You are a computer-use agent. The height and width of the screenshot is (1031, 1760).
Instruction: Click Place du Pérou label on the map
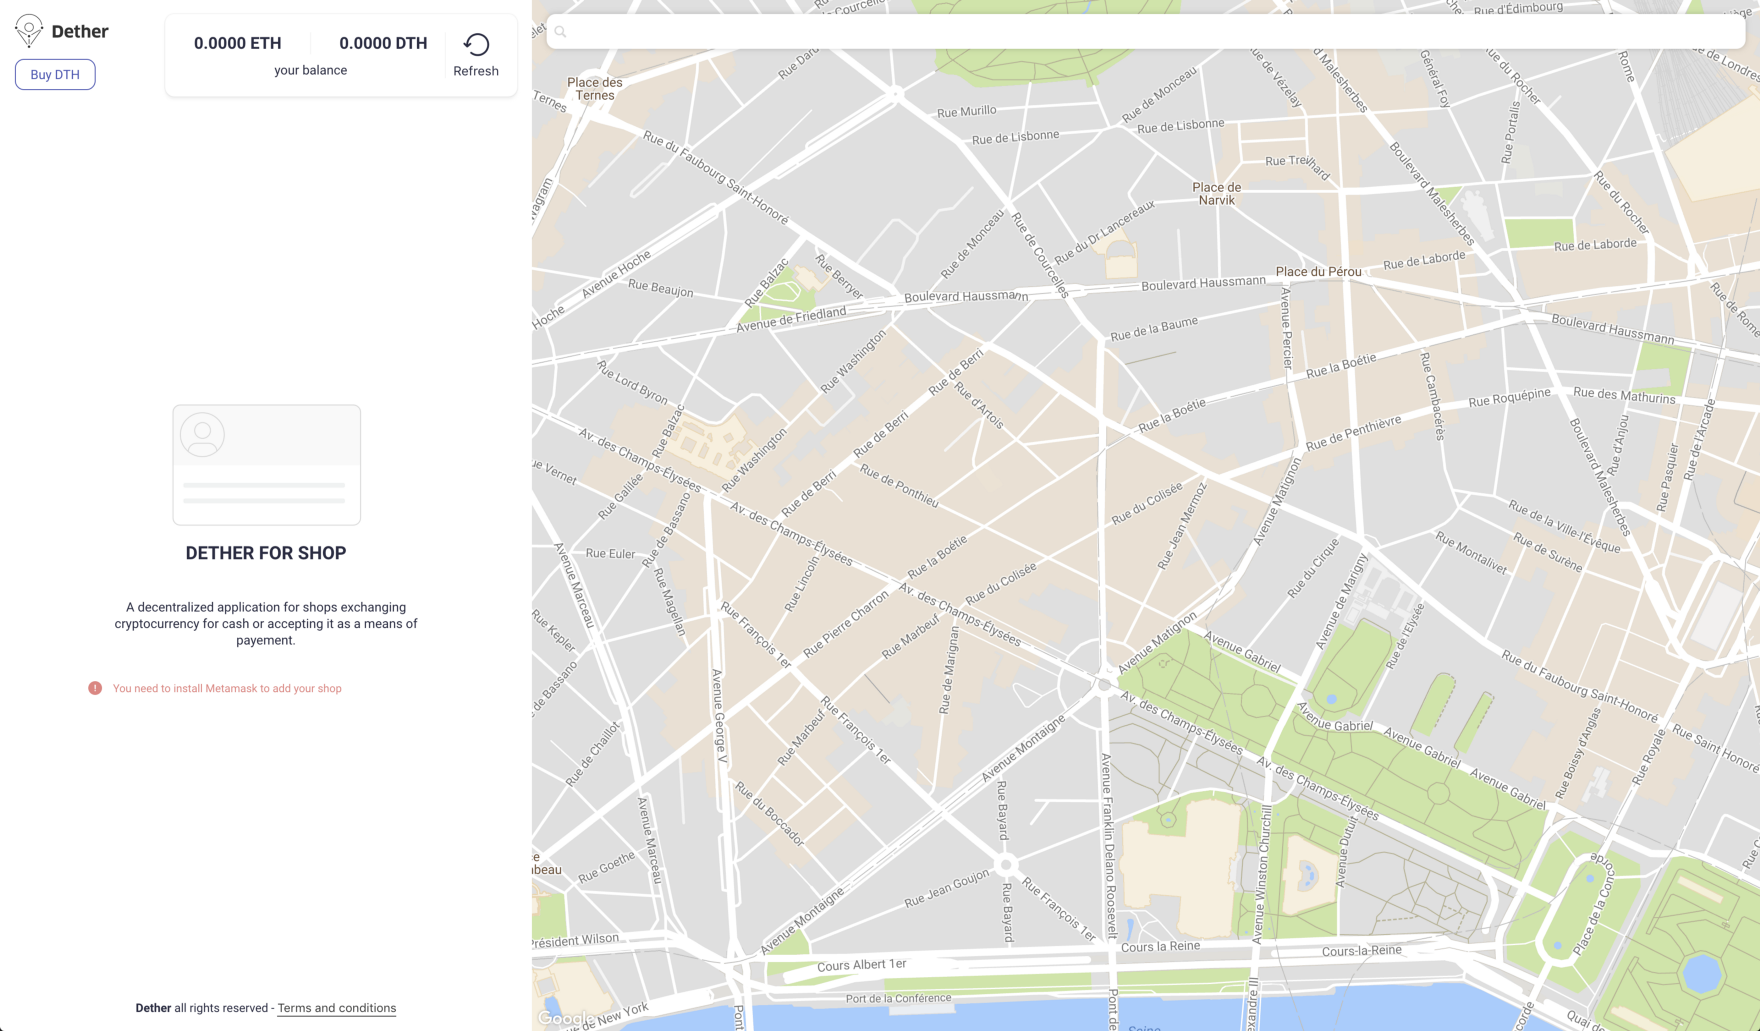point(1319,272)
